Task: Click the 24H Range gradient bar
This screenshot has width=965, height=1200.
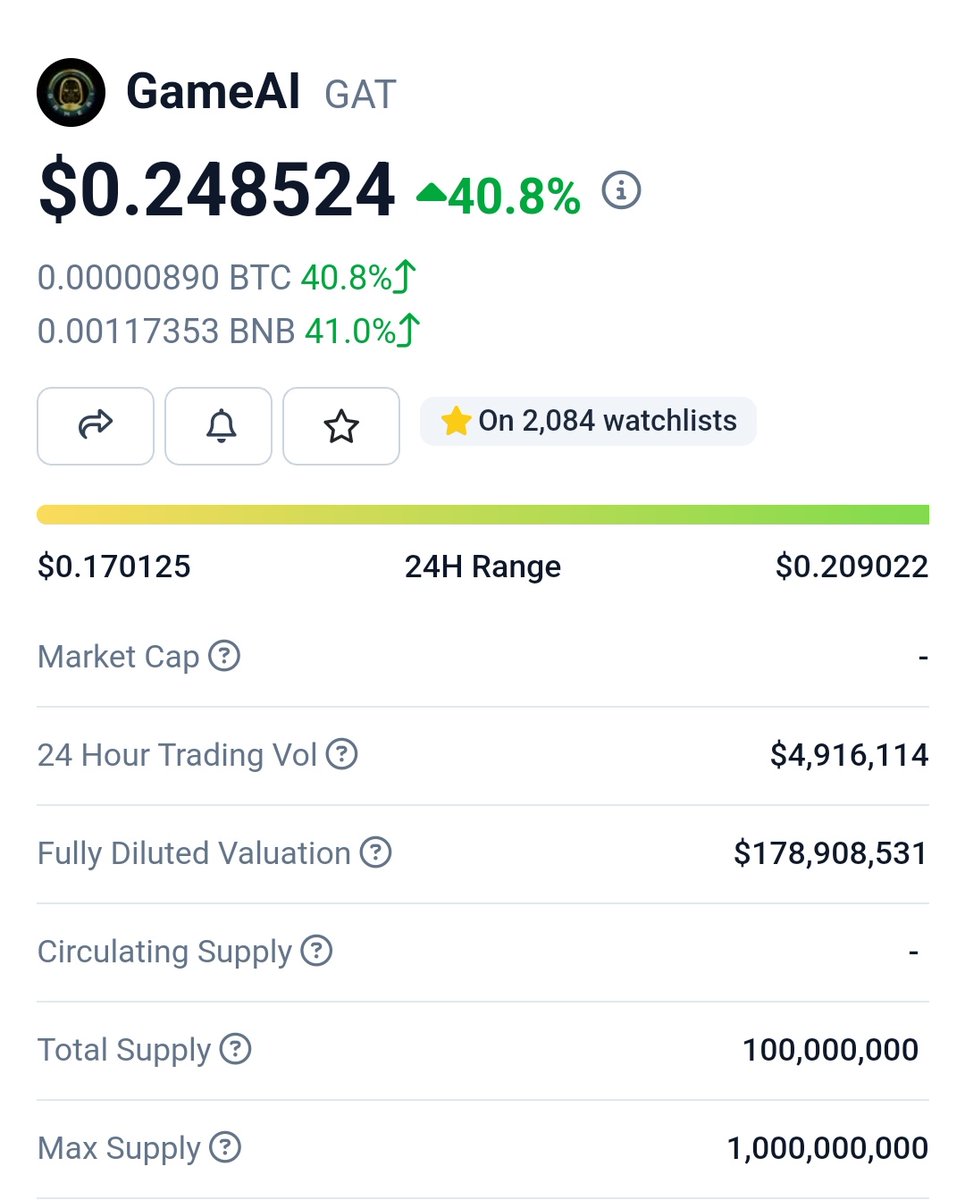Action: coord(483,513)
